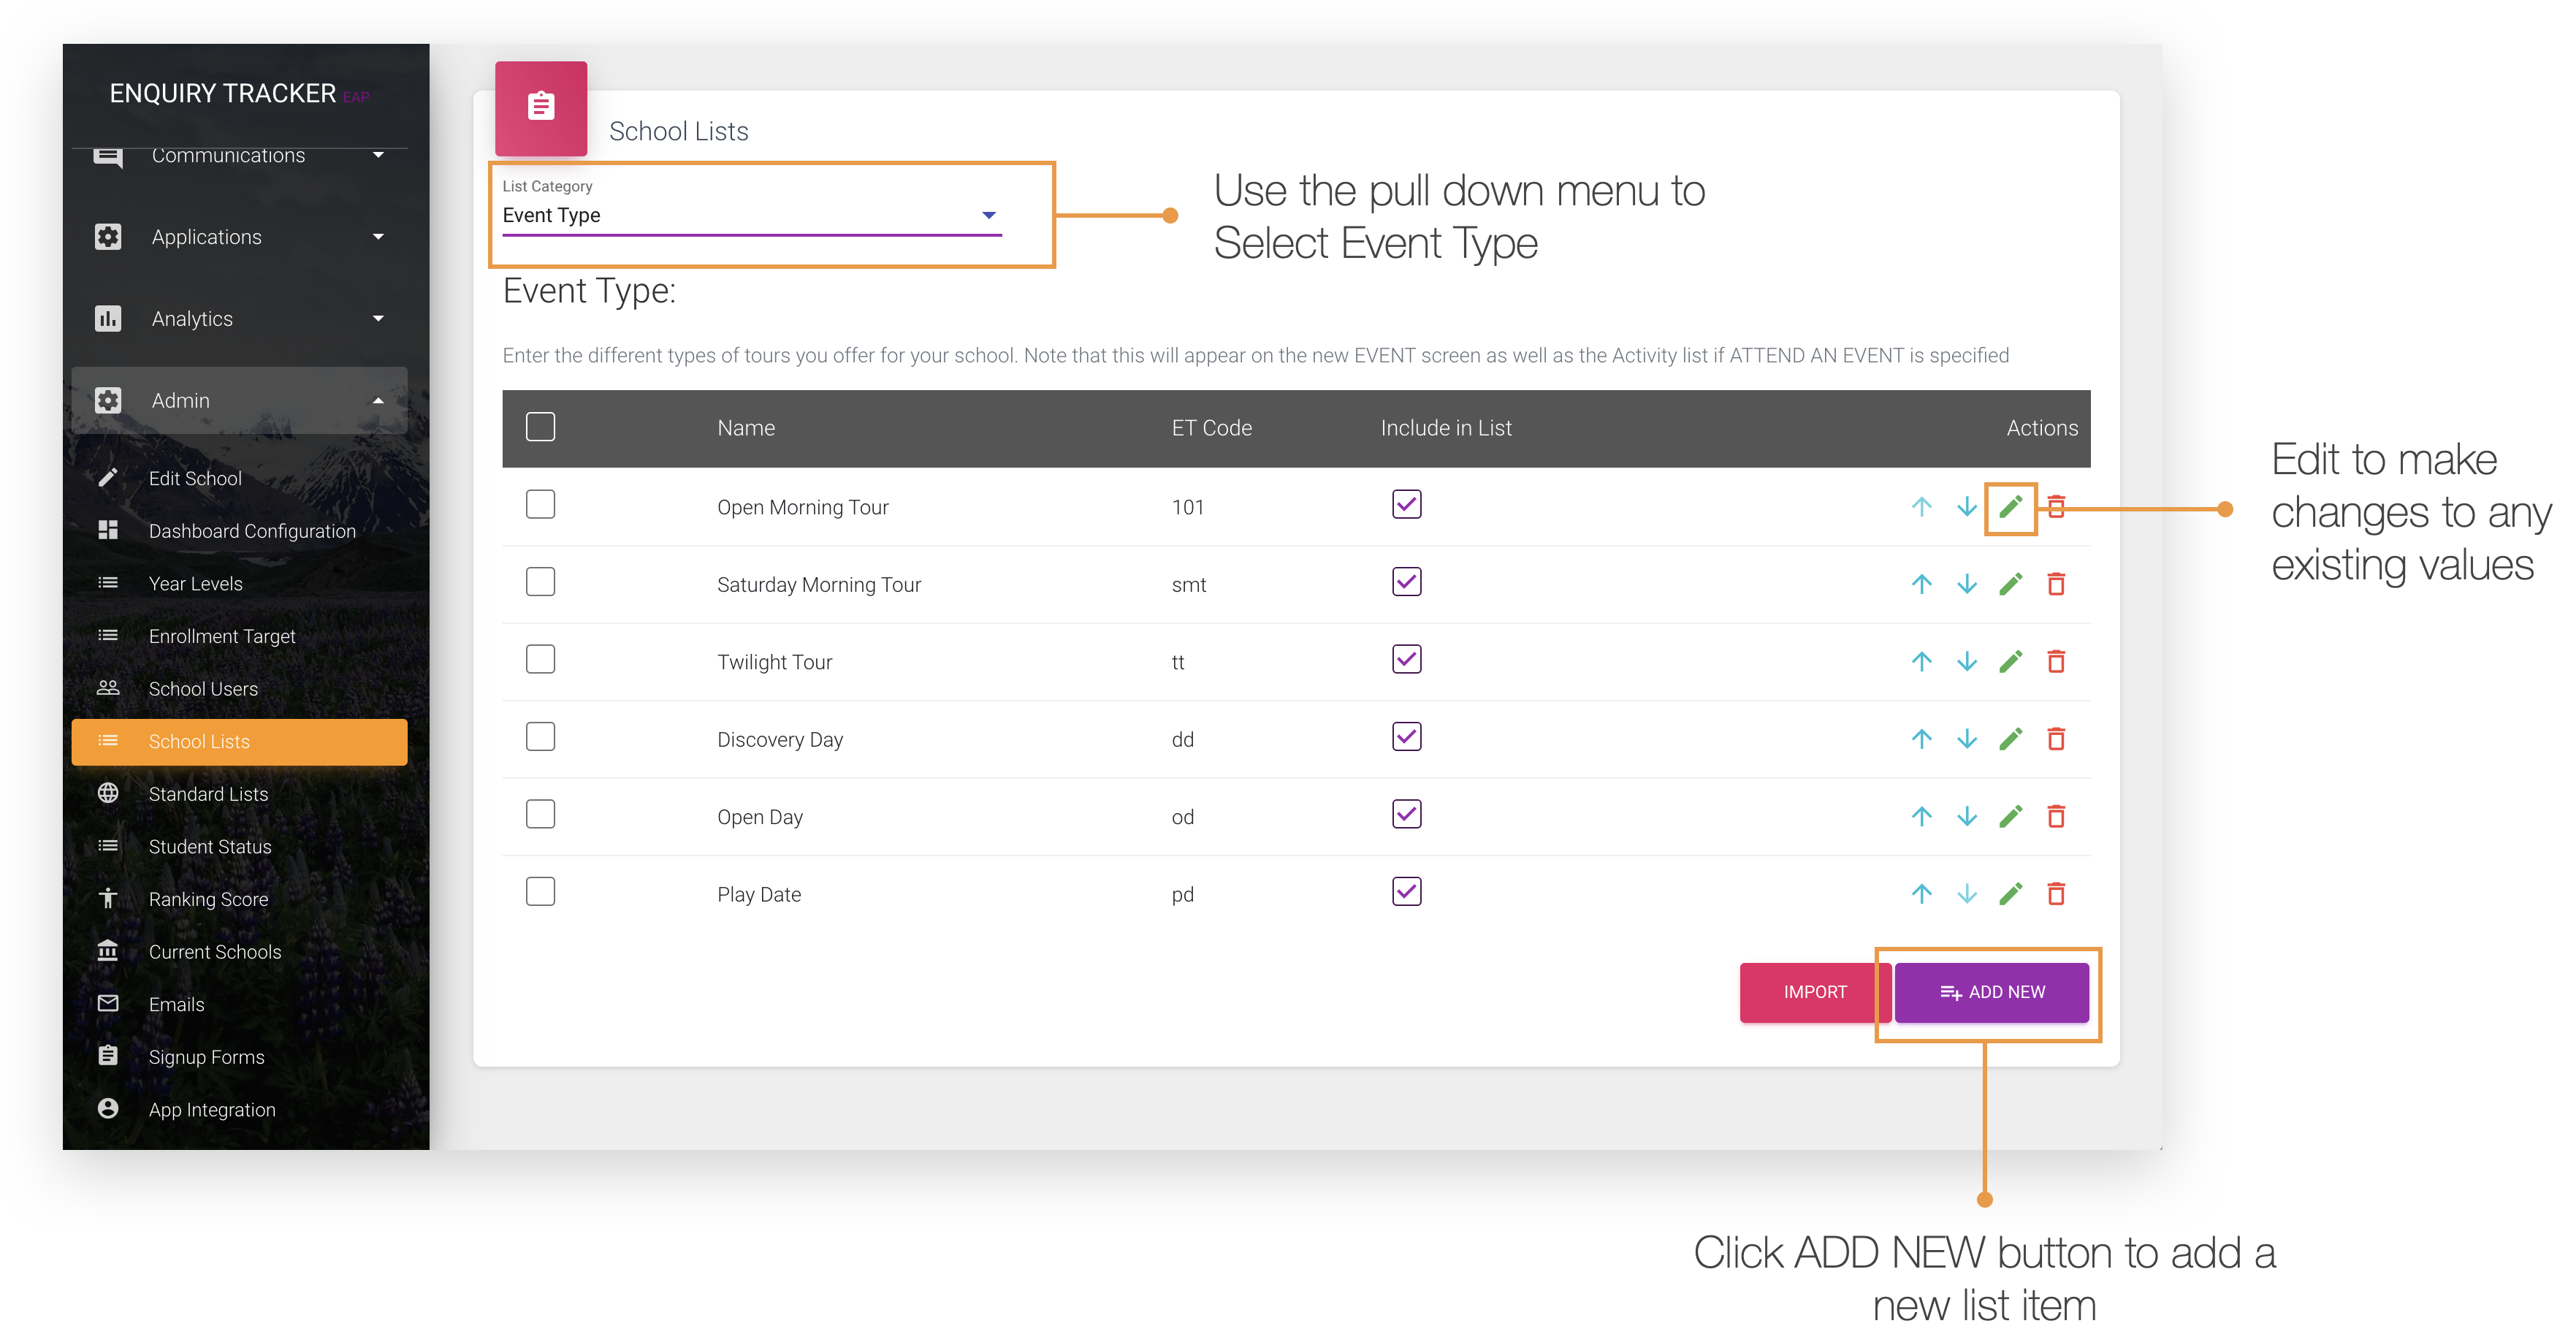Uncheck Include in List for Play Date

click(1406, 892)
